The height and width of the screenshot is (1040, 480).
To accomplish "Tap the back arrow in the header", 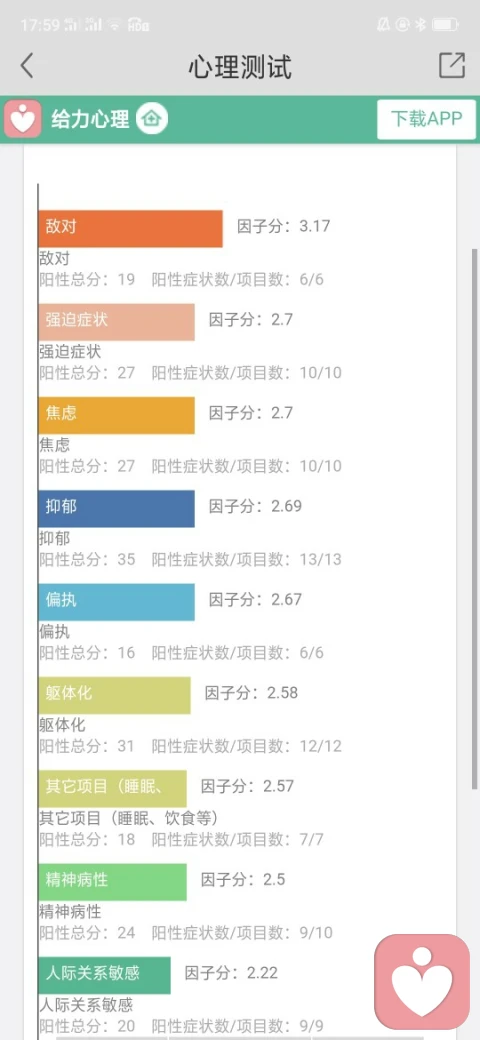I will (27, 66).
